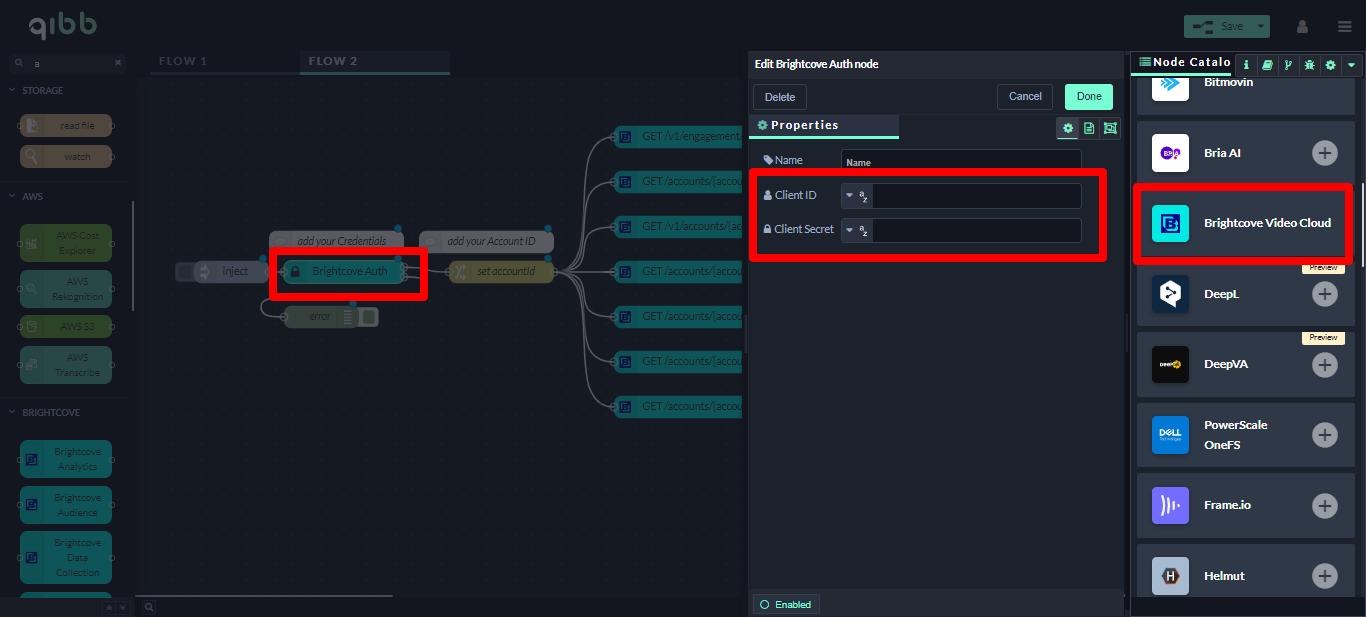Open the node description document icon
The height and width of the screenshot is (617, 1366).
pyautogui.click(x=1089, y=128)
